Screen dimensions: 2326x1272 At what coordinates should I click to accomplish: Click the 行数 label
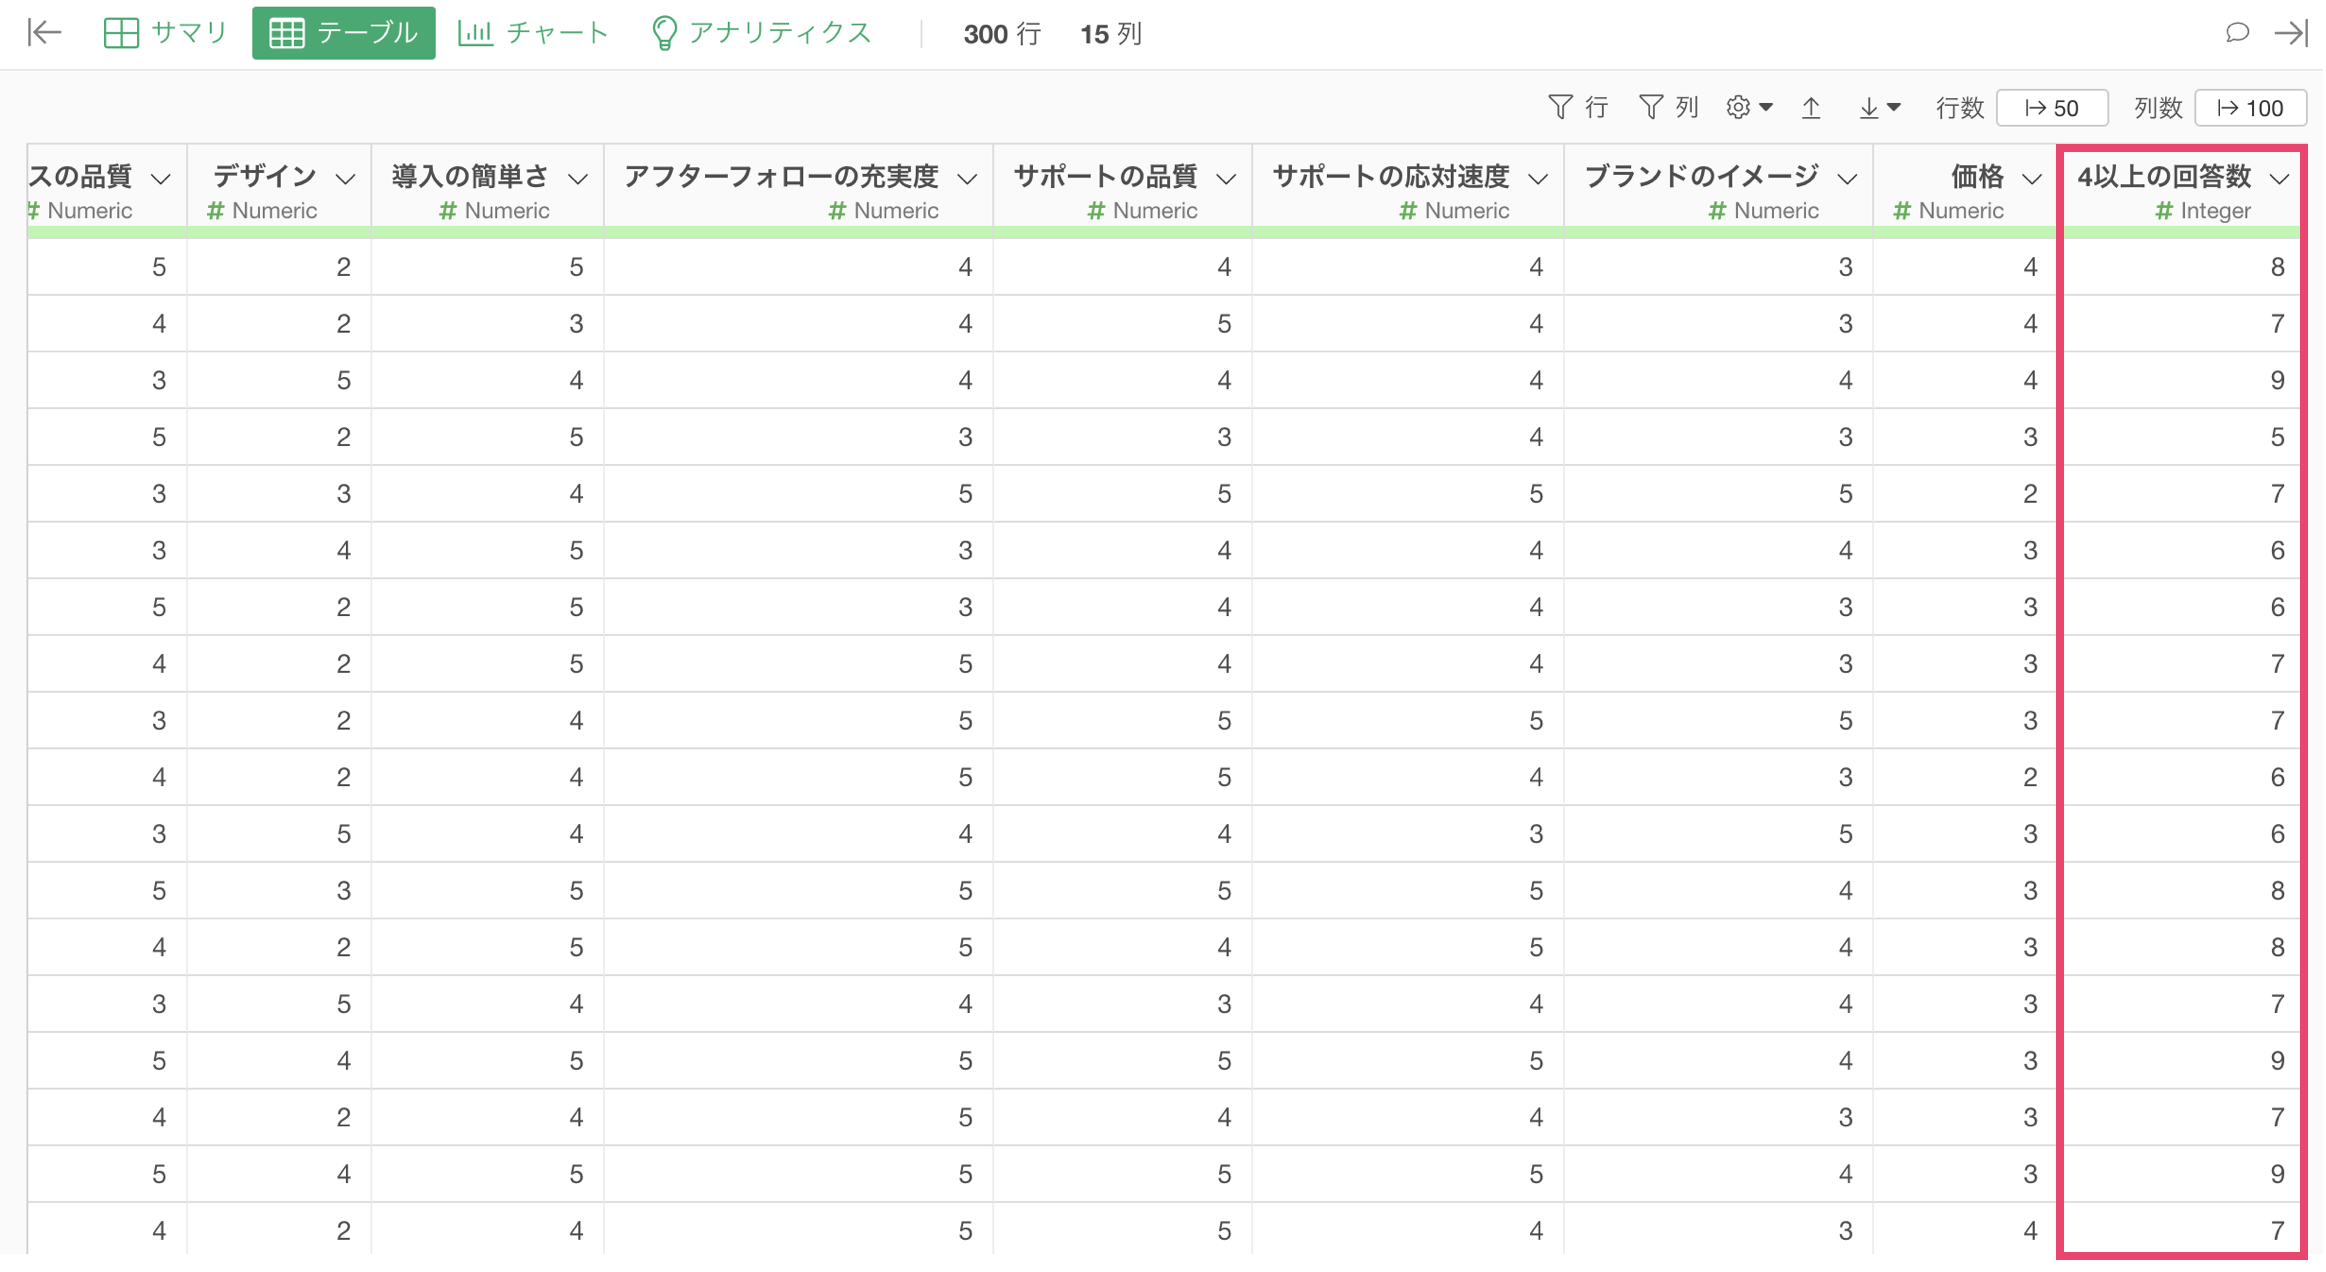tap(1960, 108)
